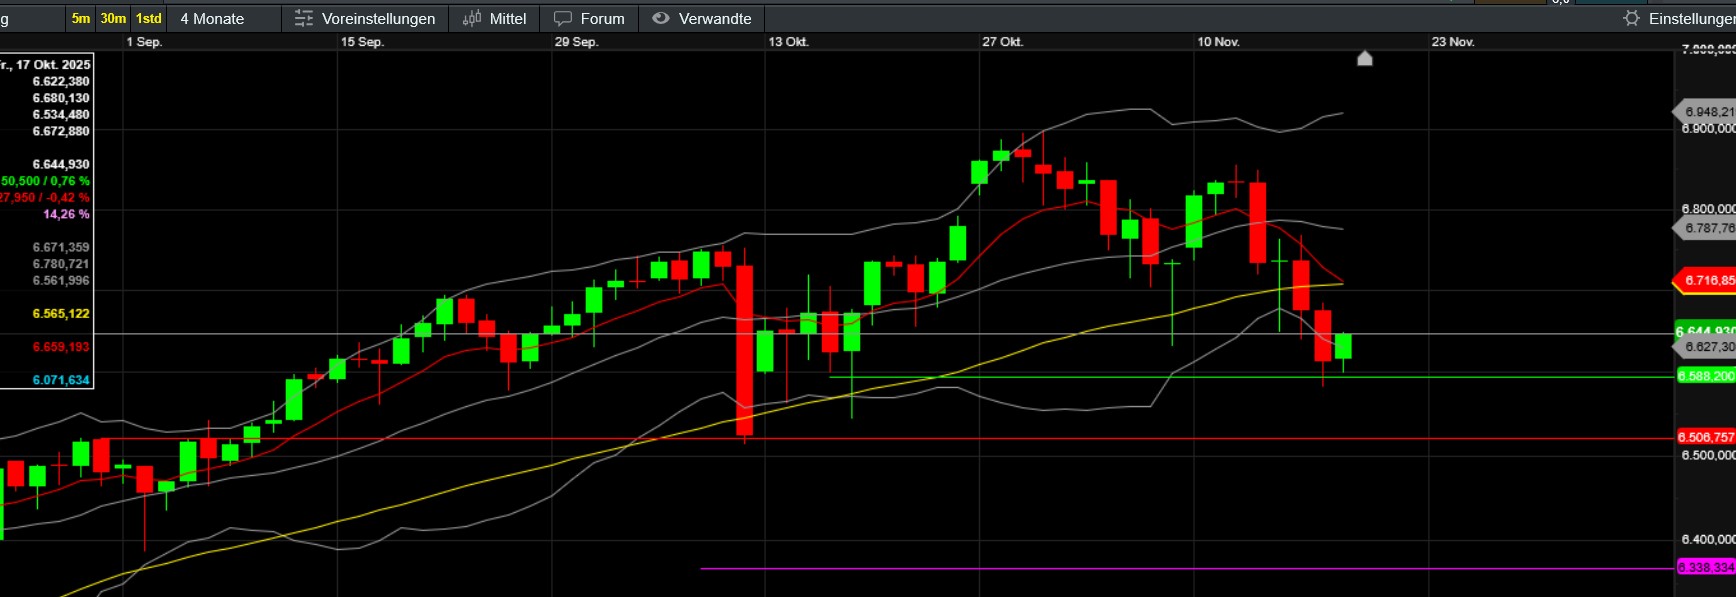Open the 4 Monate time range selector
1736x597 pixels.
[212, 18]
